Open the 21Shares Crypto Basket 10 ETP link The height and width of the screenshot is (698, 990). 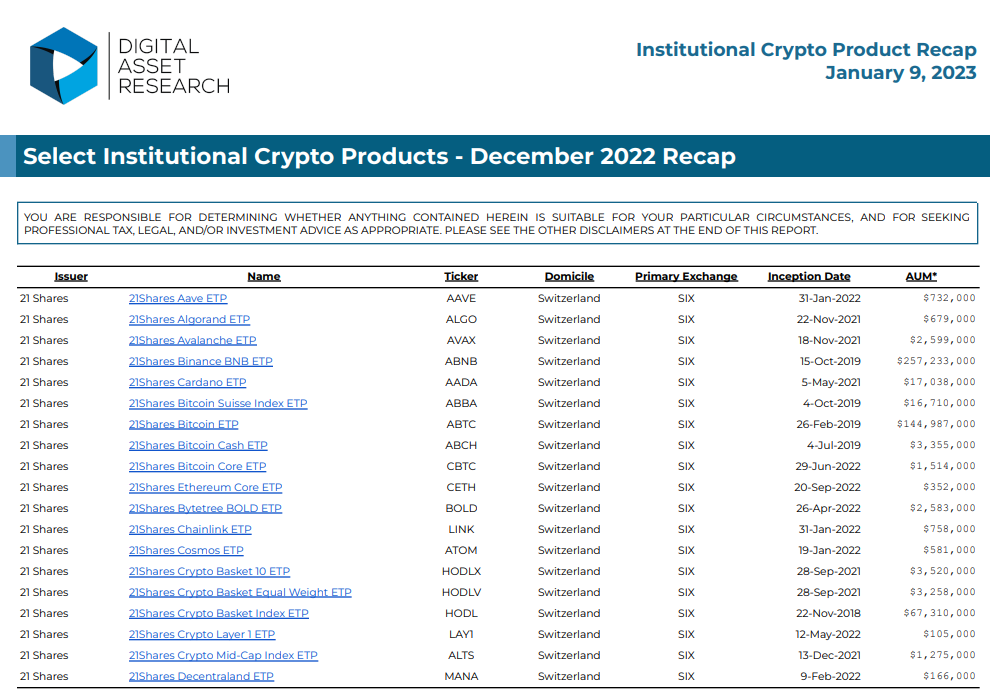(210, 571)
